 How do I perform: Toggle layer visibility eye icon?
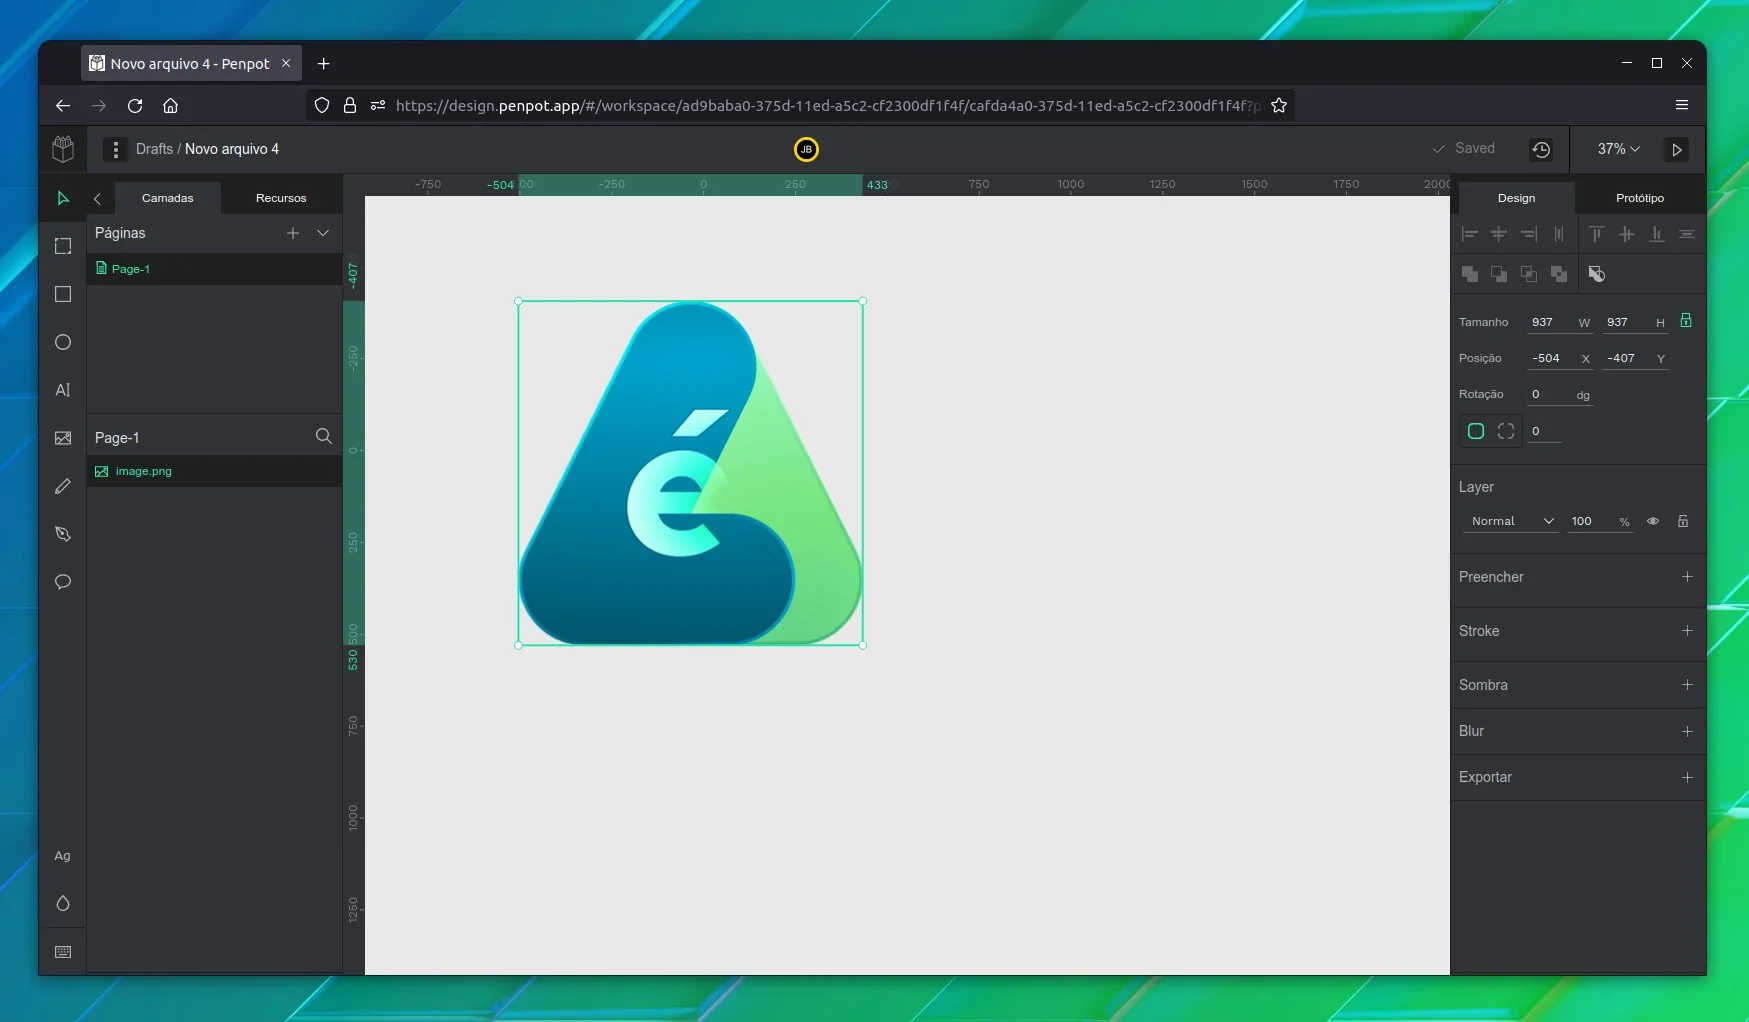(x=1653, y=521)
